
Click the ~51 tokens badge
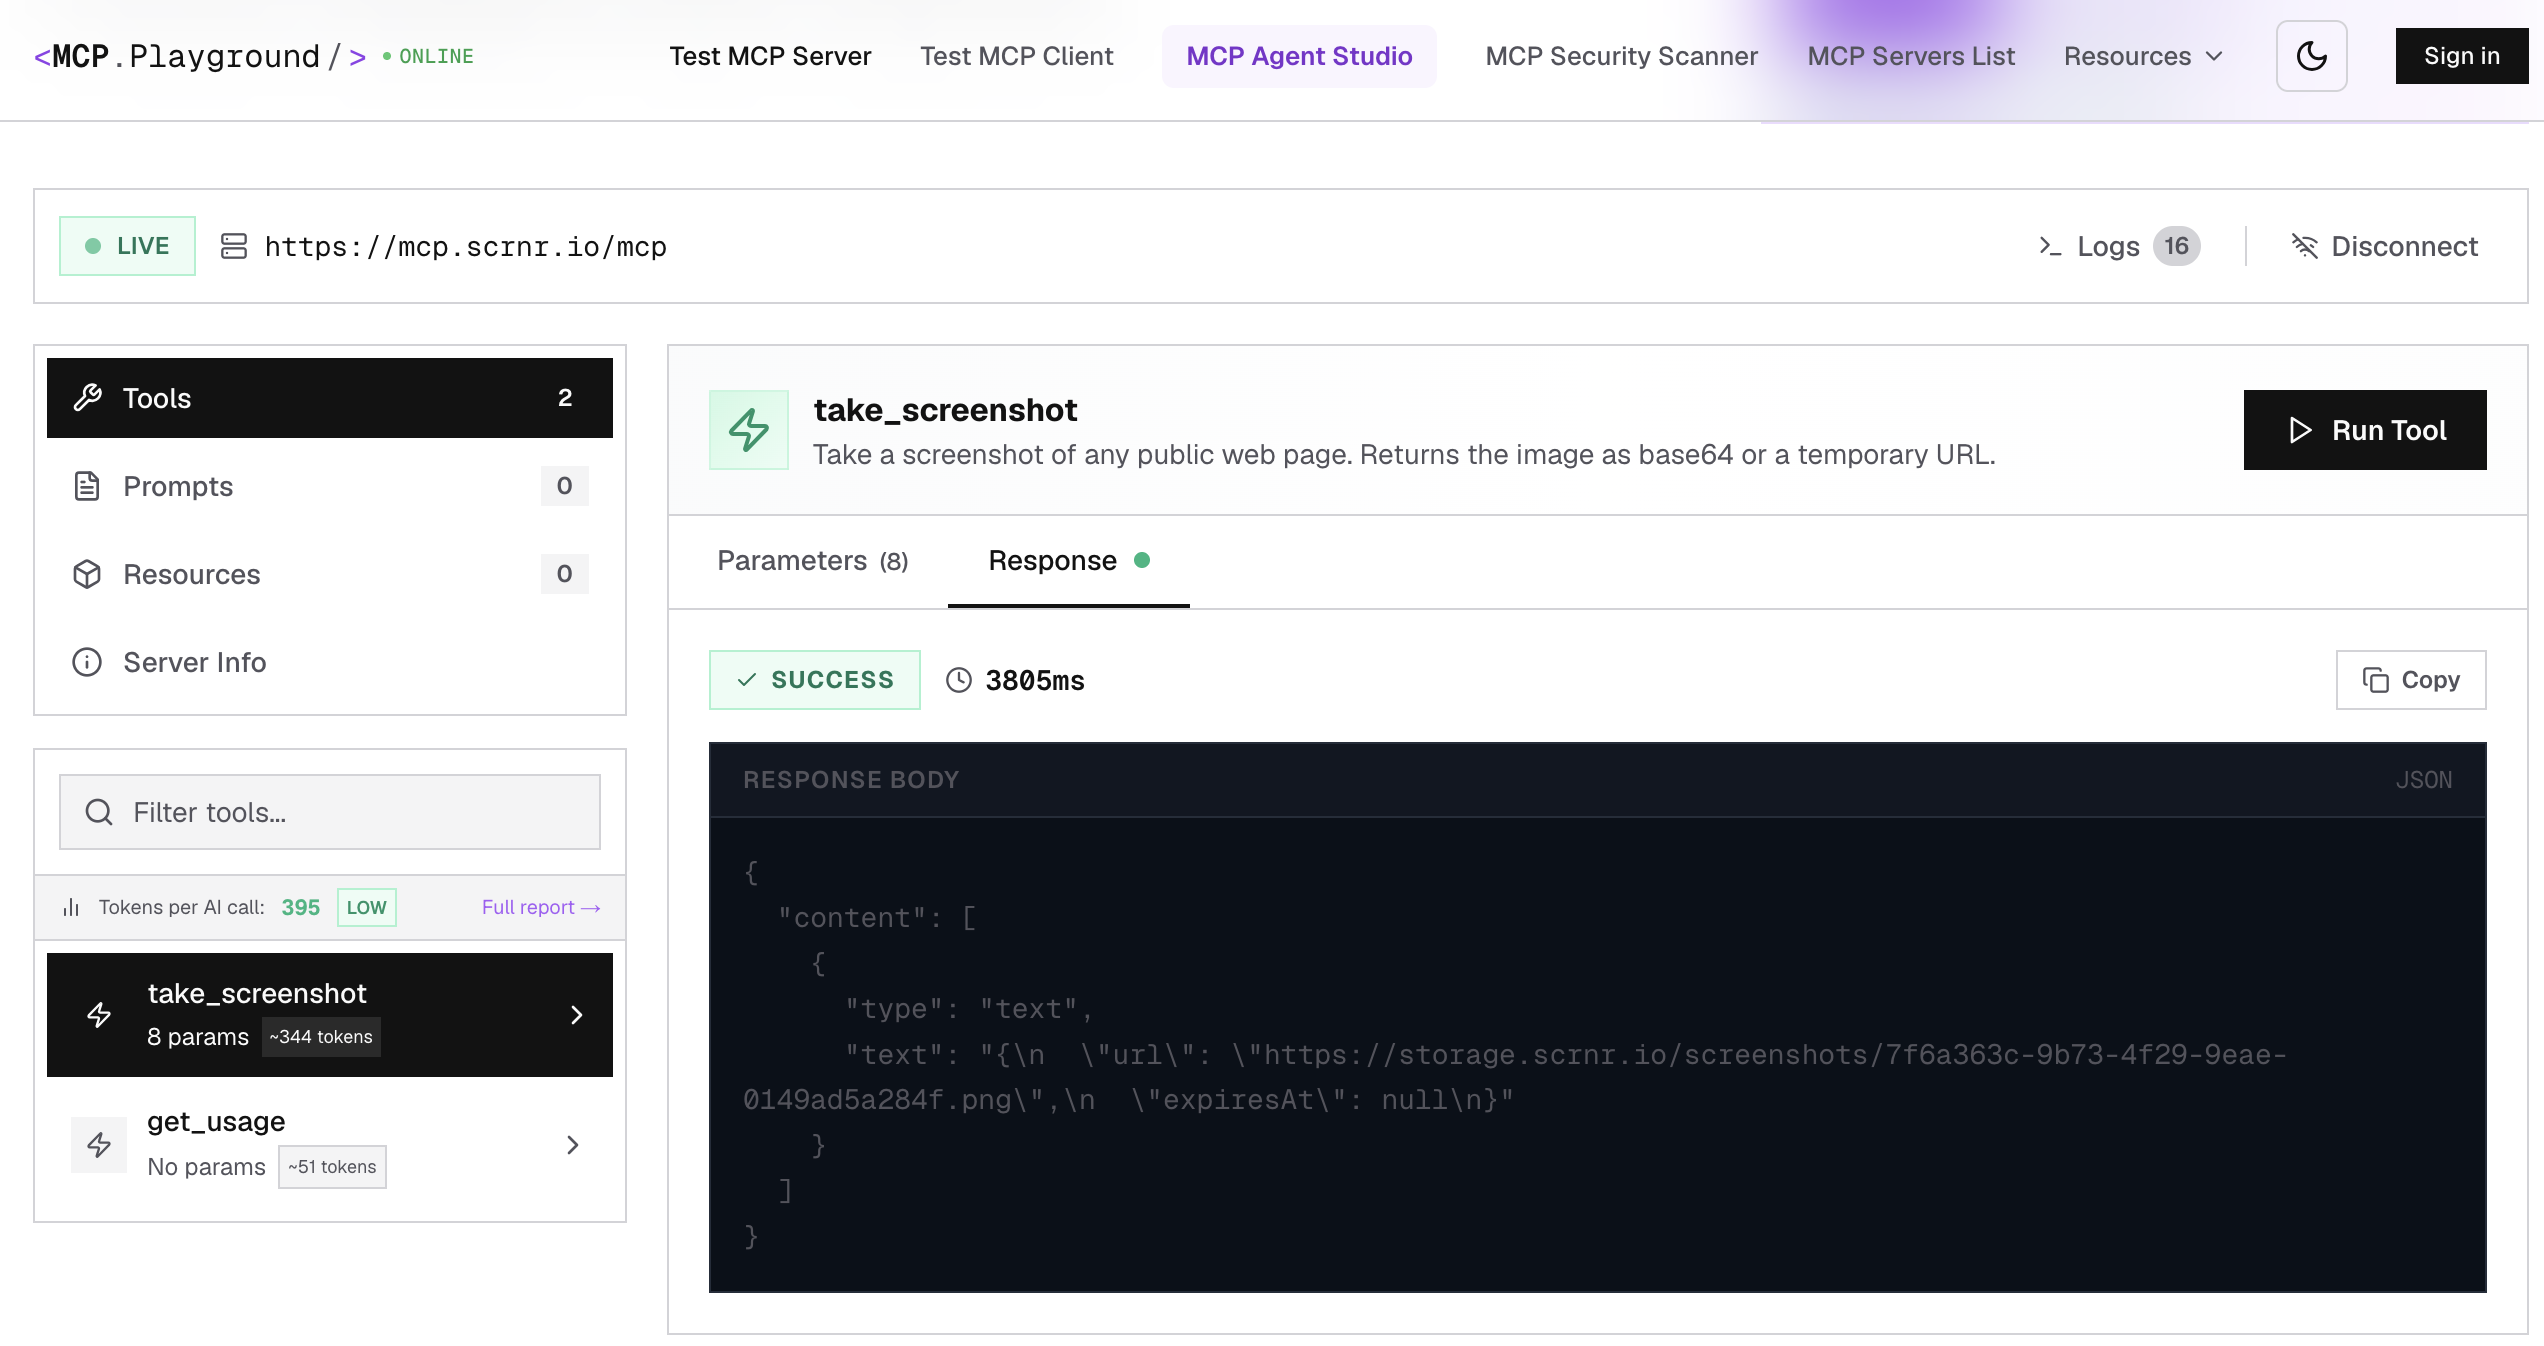click(332, 1167)
